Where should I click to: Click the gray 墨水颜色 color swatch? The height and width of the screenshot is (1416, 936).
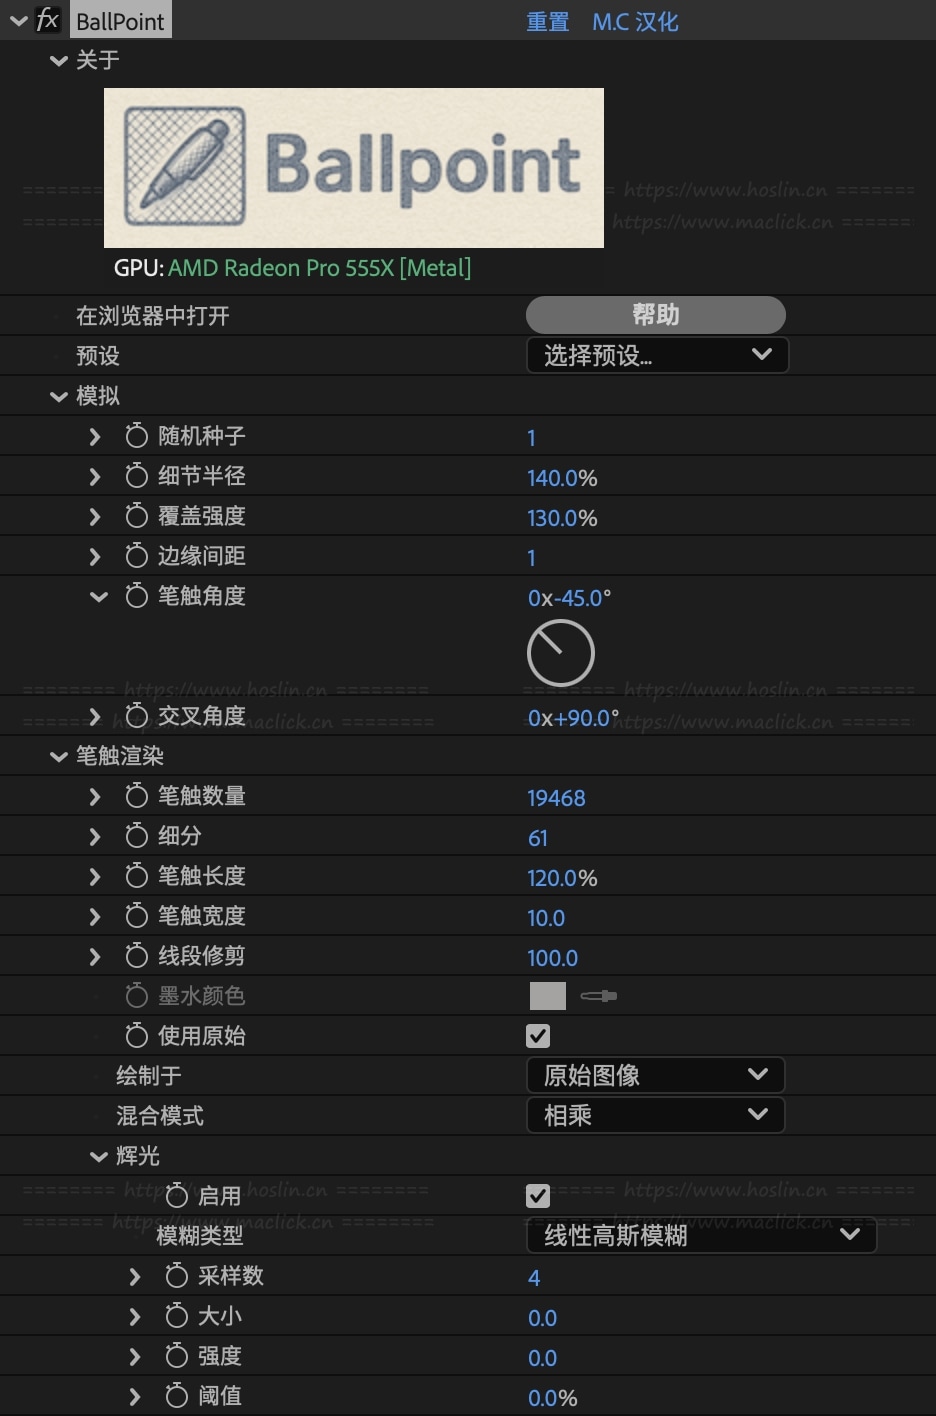547,996
